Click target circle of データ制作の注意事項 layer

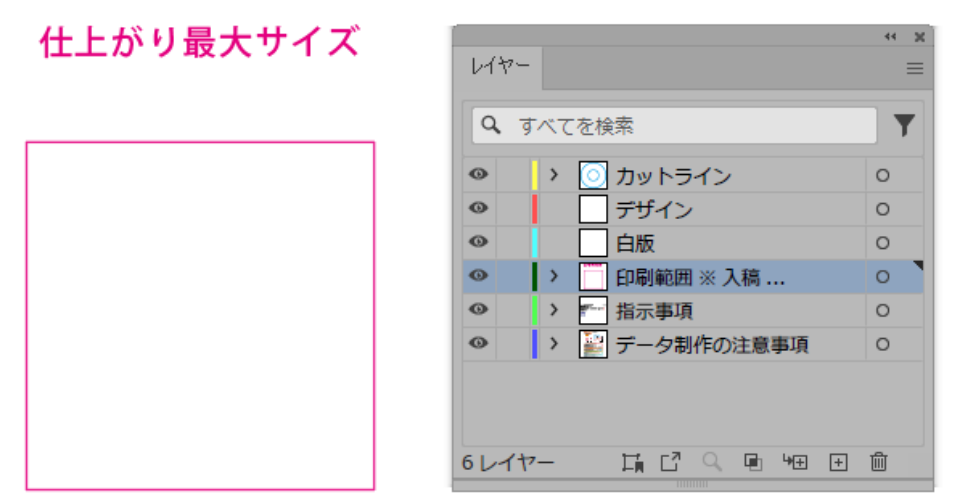(x=882, y=344)
